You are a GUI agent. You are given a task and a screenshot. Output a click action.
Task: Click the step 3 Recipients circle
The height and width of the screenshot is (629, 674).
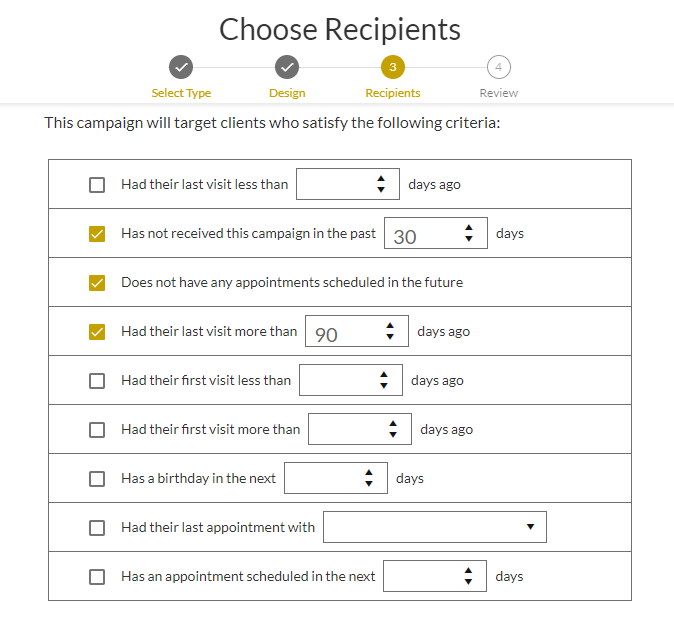tap(393, 67)
